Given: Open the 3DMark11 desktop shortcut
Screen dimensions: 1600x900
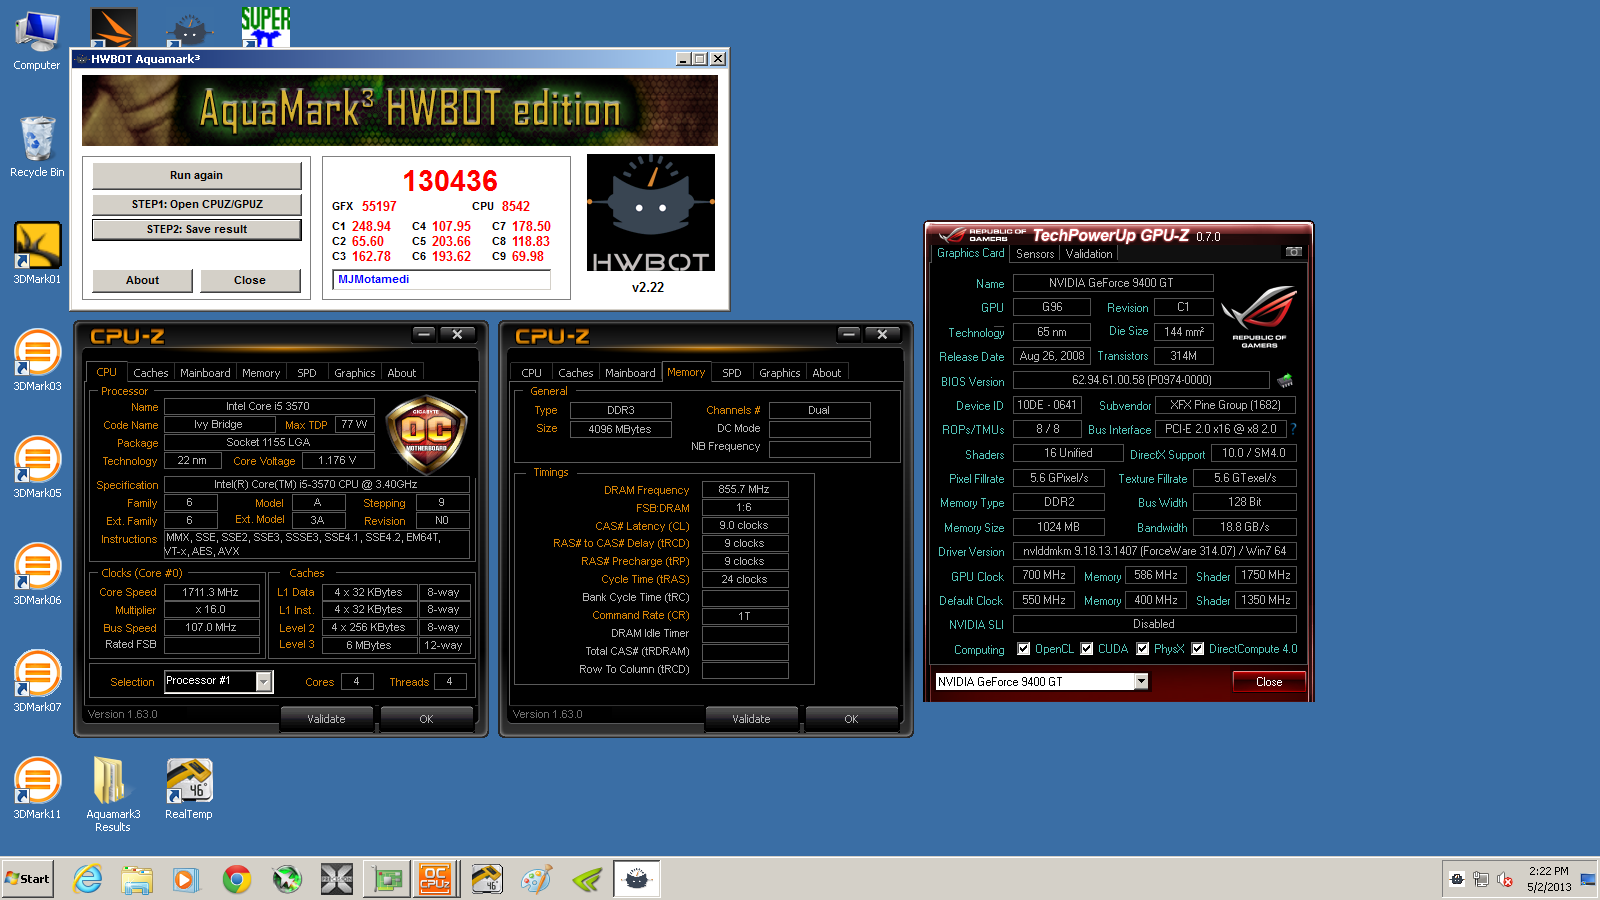Looking at the screenshot, I should coord(37,788).
